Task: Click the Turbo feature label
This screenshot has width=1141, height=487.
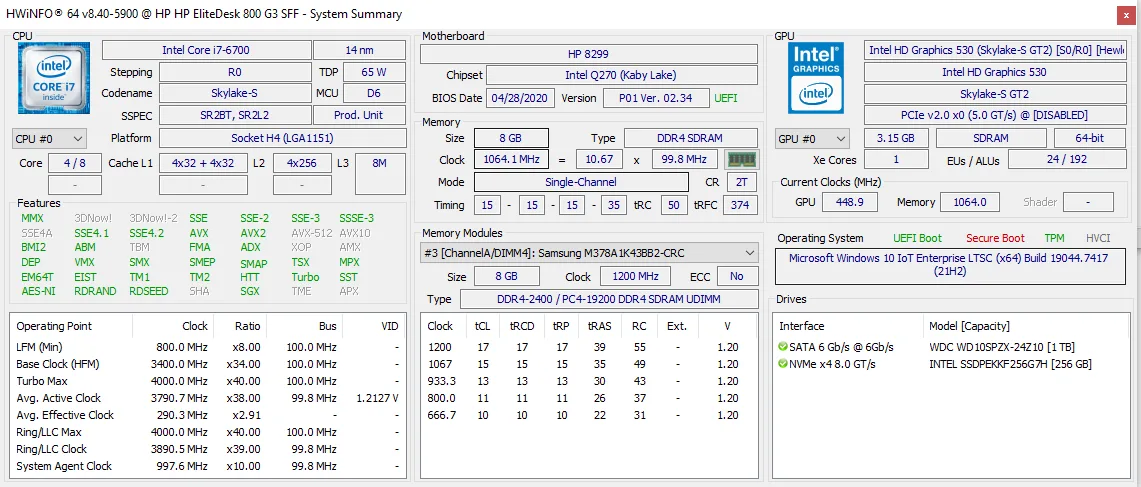Action: 306,277
